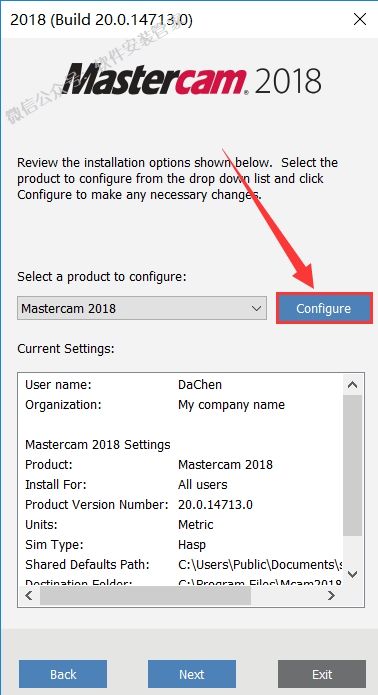Screen dimensions: 378x695
Task: Return with the Back button
Action: coord(63,674)
